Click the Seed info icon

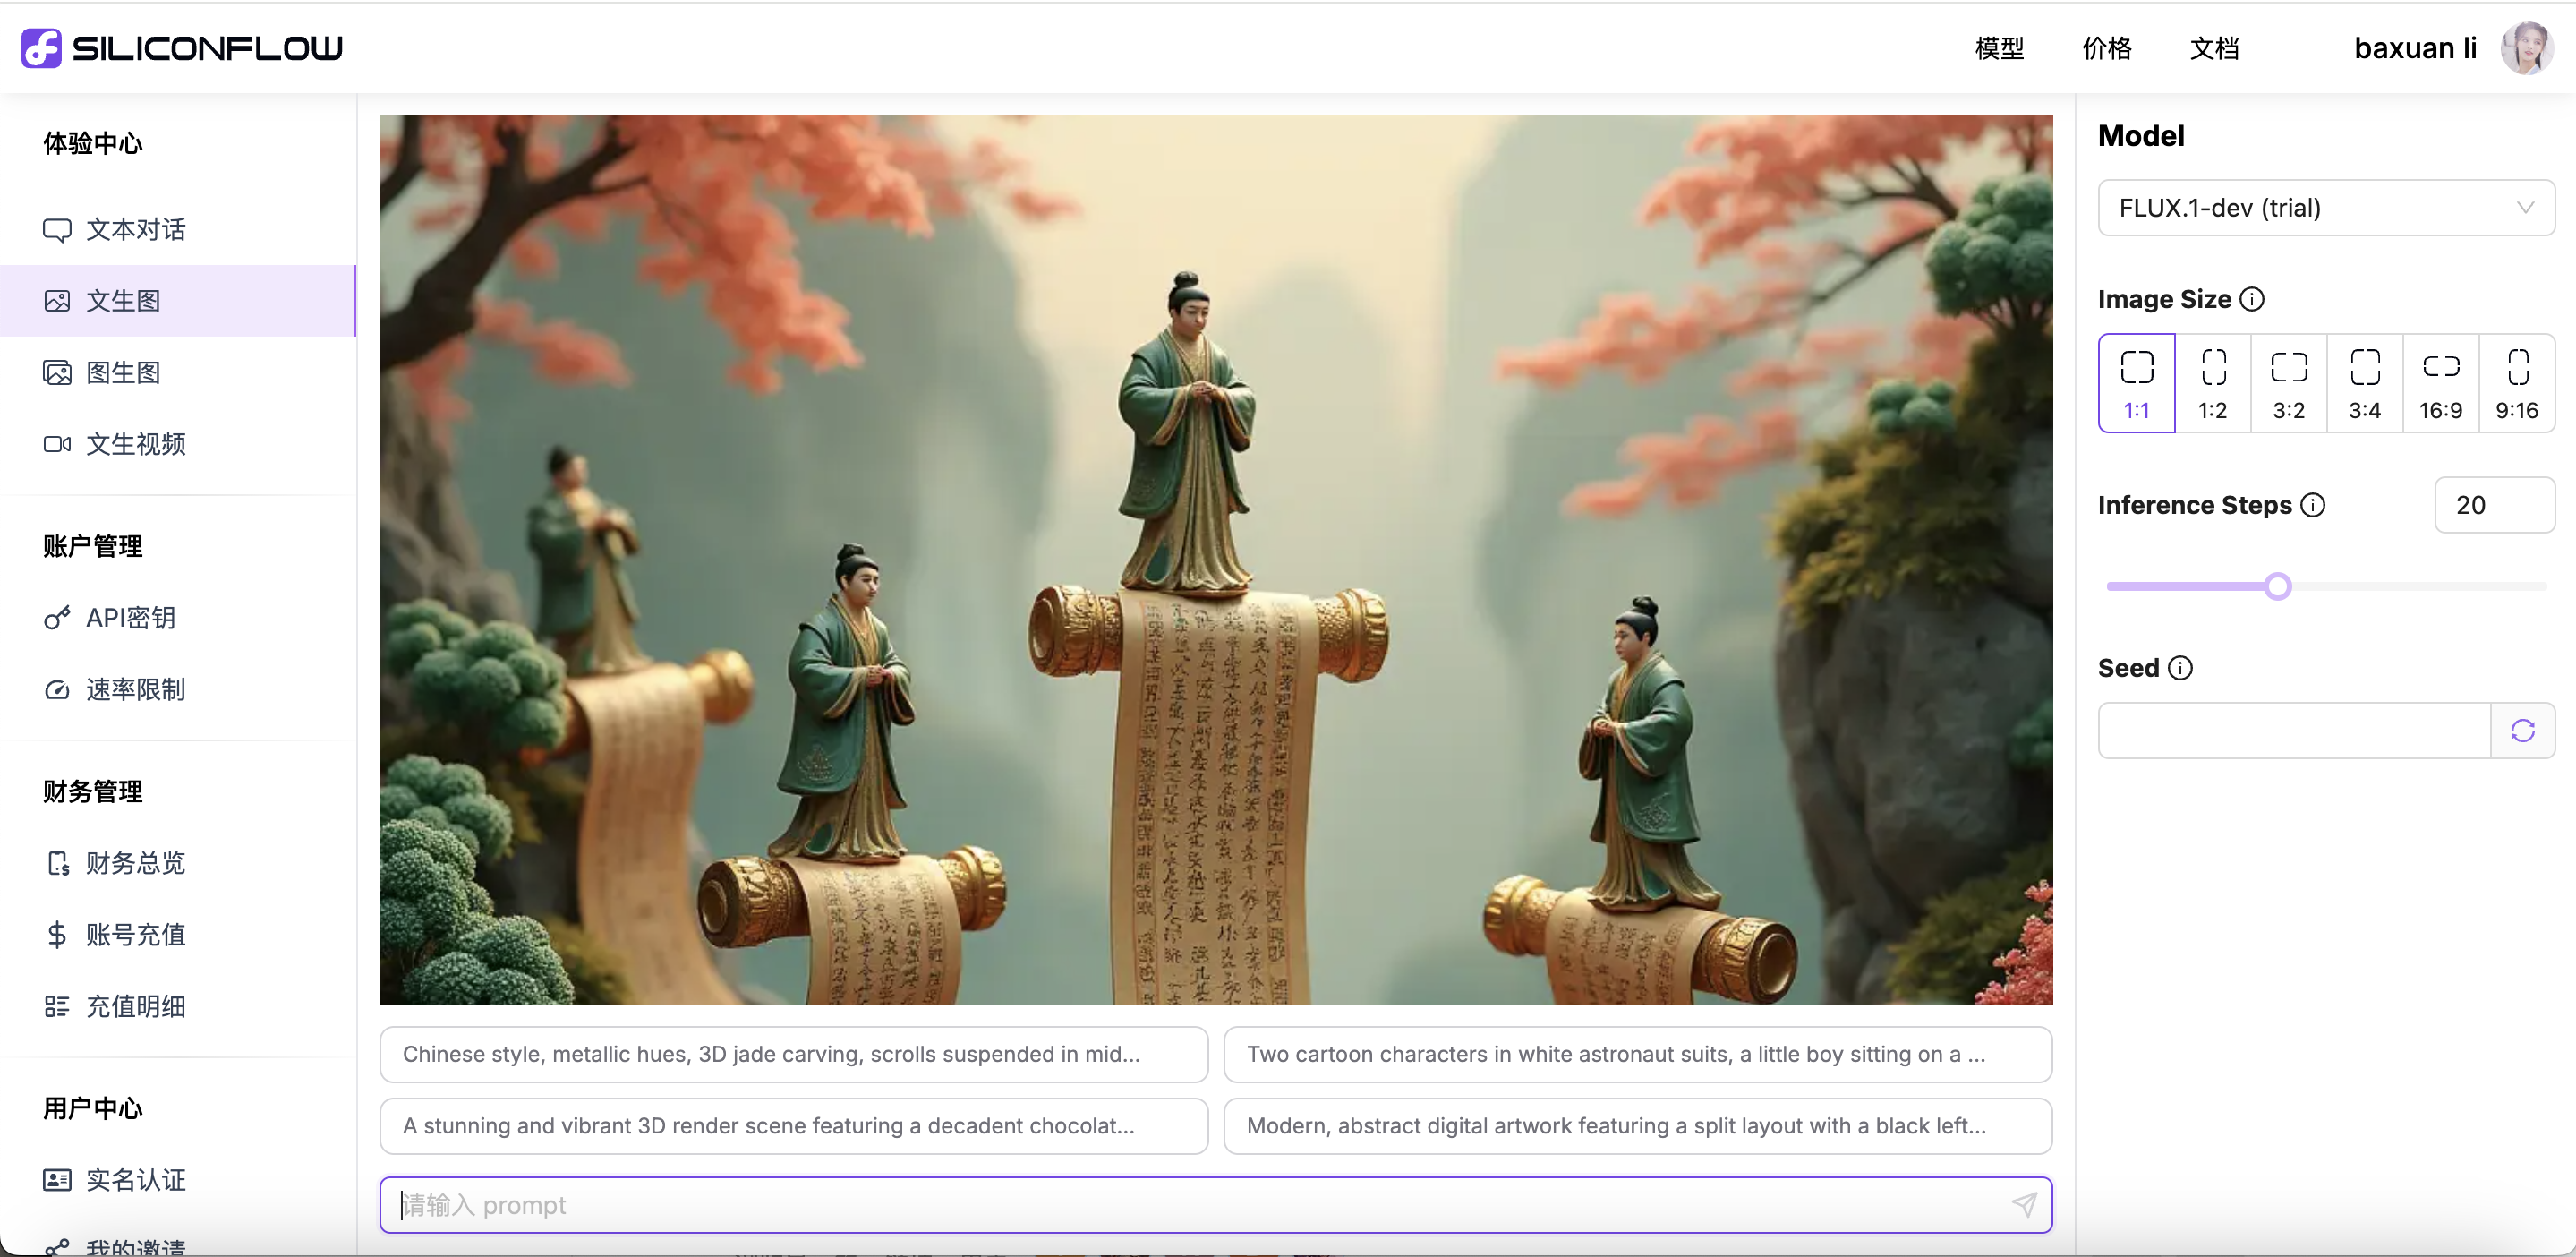pyautogui.click(x=2181, y=668)
